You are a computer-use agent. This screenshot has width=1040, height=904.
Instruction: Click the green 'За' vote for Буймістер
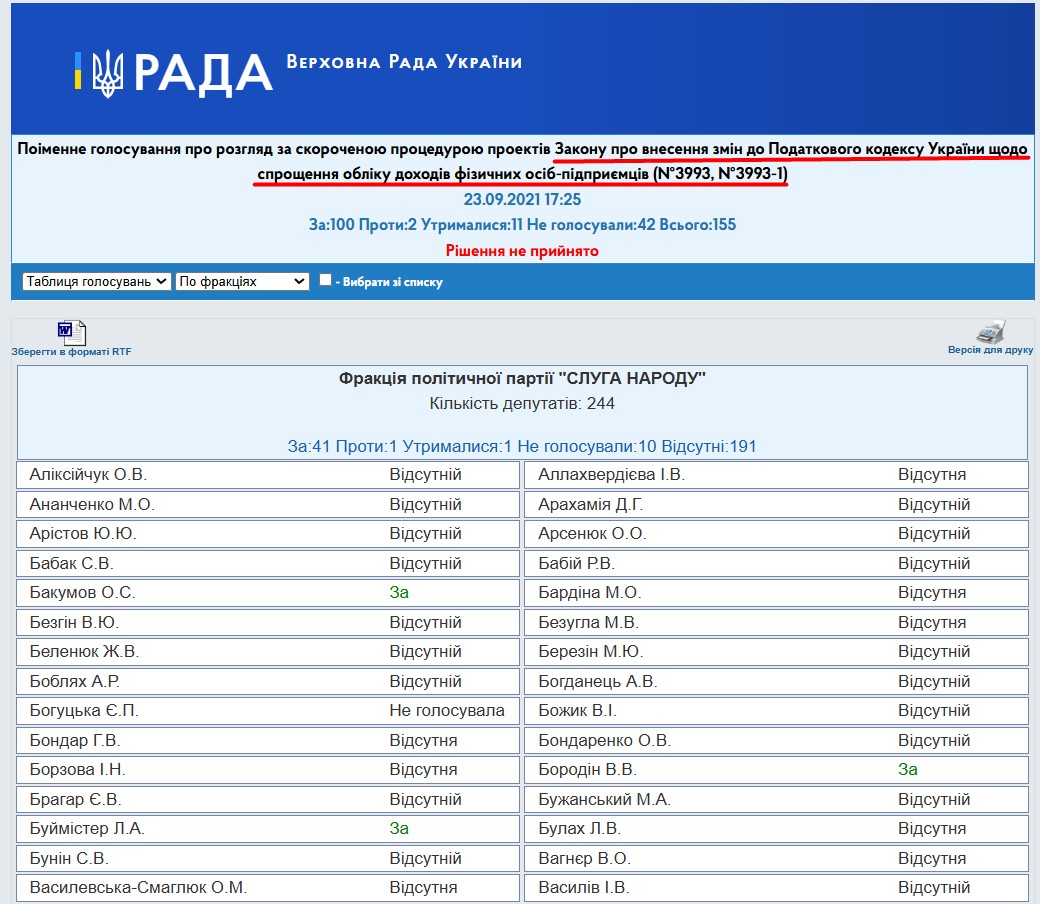[399, 829]
